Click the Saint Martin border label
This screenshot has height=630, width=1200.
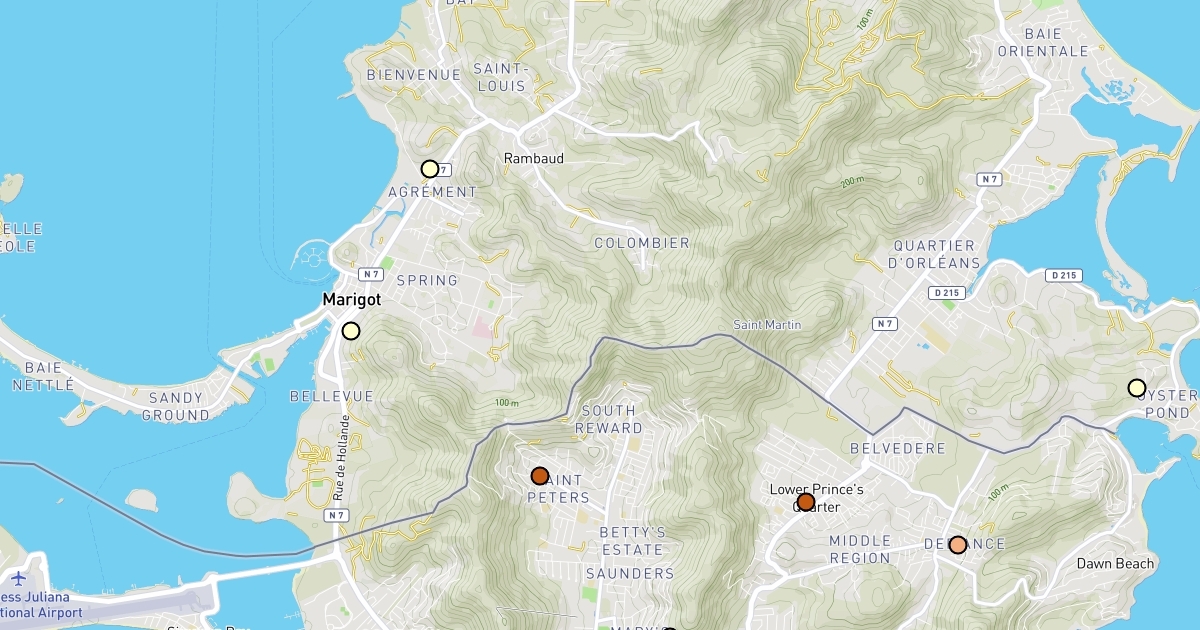point(768,325)
